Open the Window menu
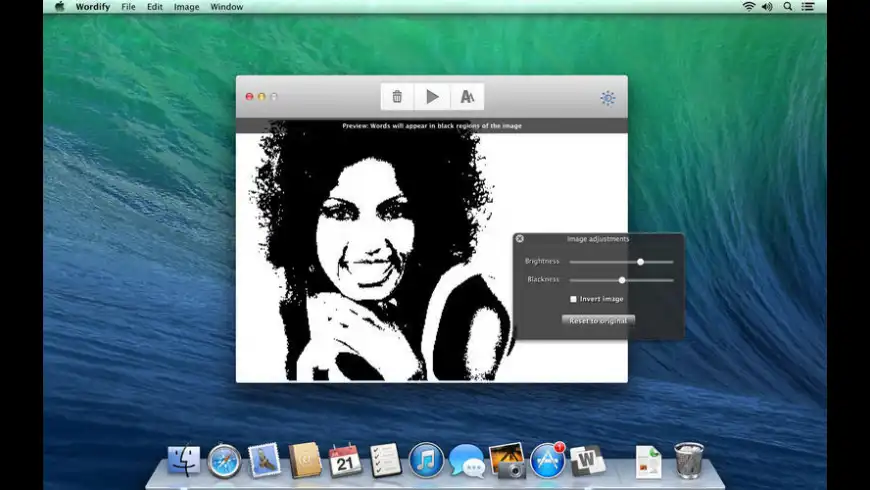This screenshot has height=490, width=870. point(226,7)
